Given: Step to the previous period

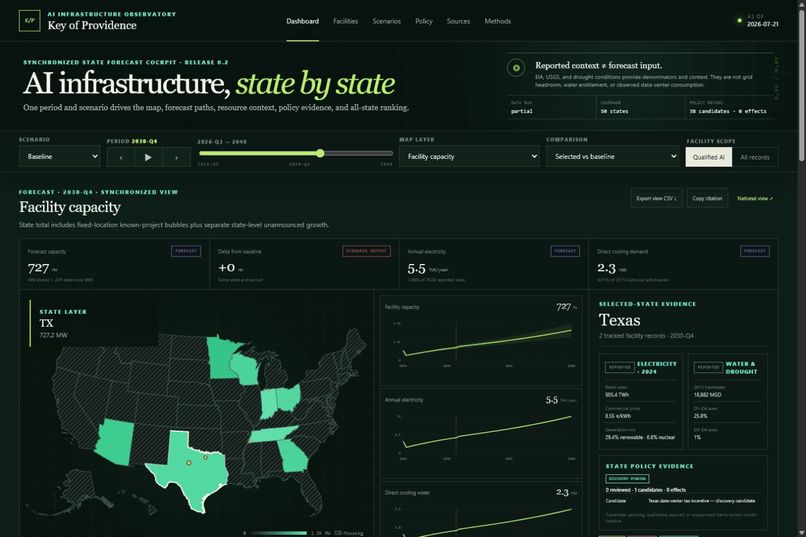Looking at the screenshot, I should [121, 157].
